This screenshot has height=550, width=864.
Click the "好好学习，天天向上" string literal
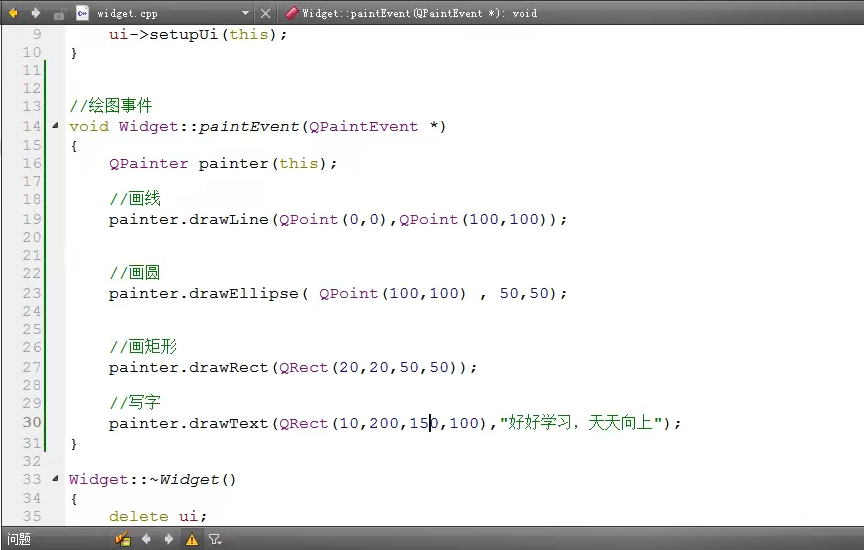click(x=581, y=423)
